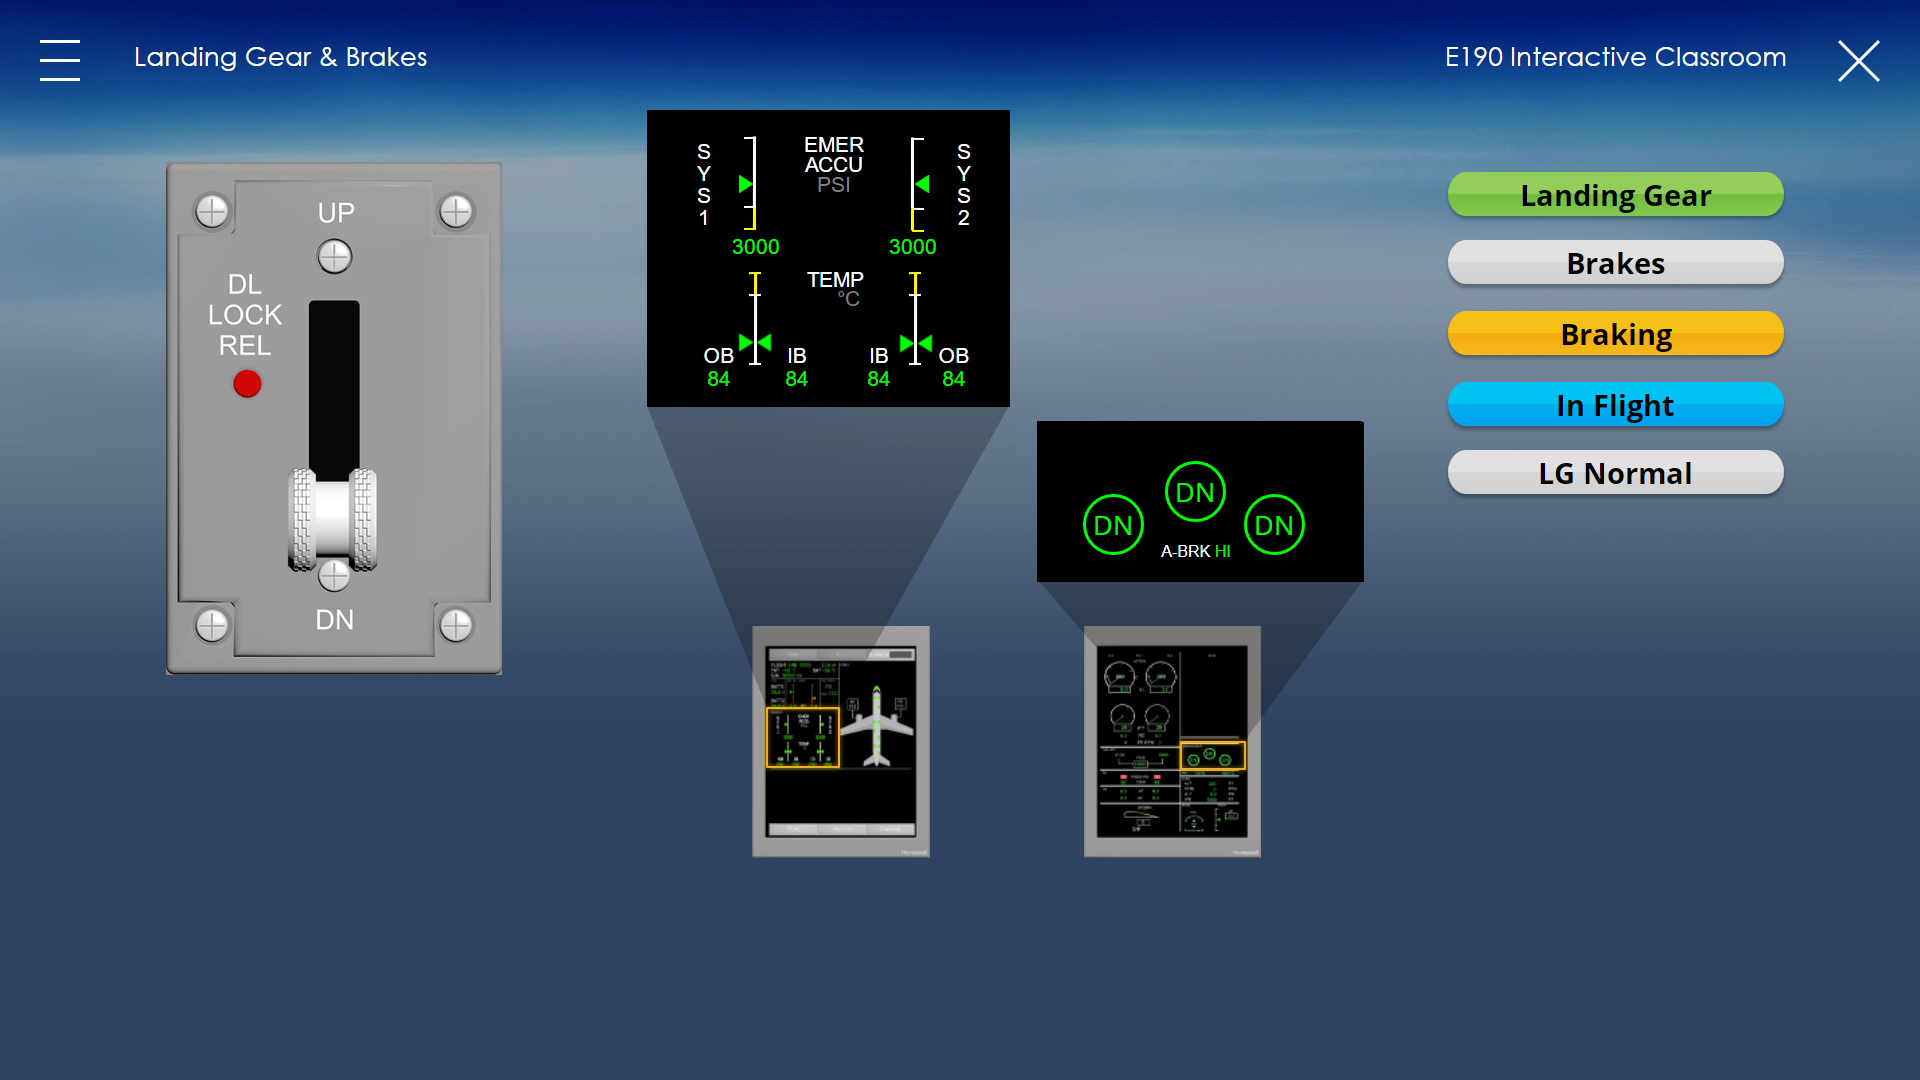Click the left main gear DN indicator

click(x=1113, y=525)
